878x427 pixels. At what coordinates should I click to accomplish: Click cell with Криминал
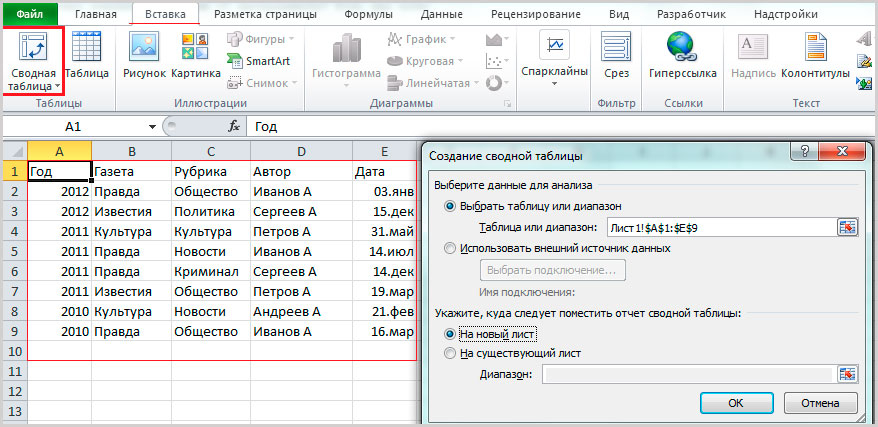pos(211,271)
